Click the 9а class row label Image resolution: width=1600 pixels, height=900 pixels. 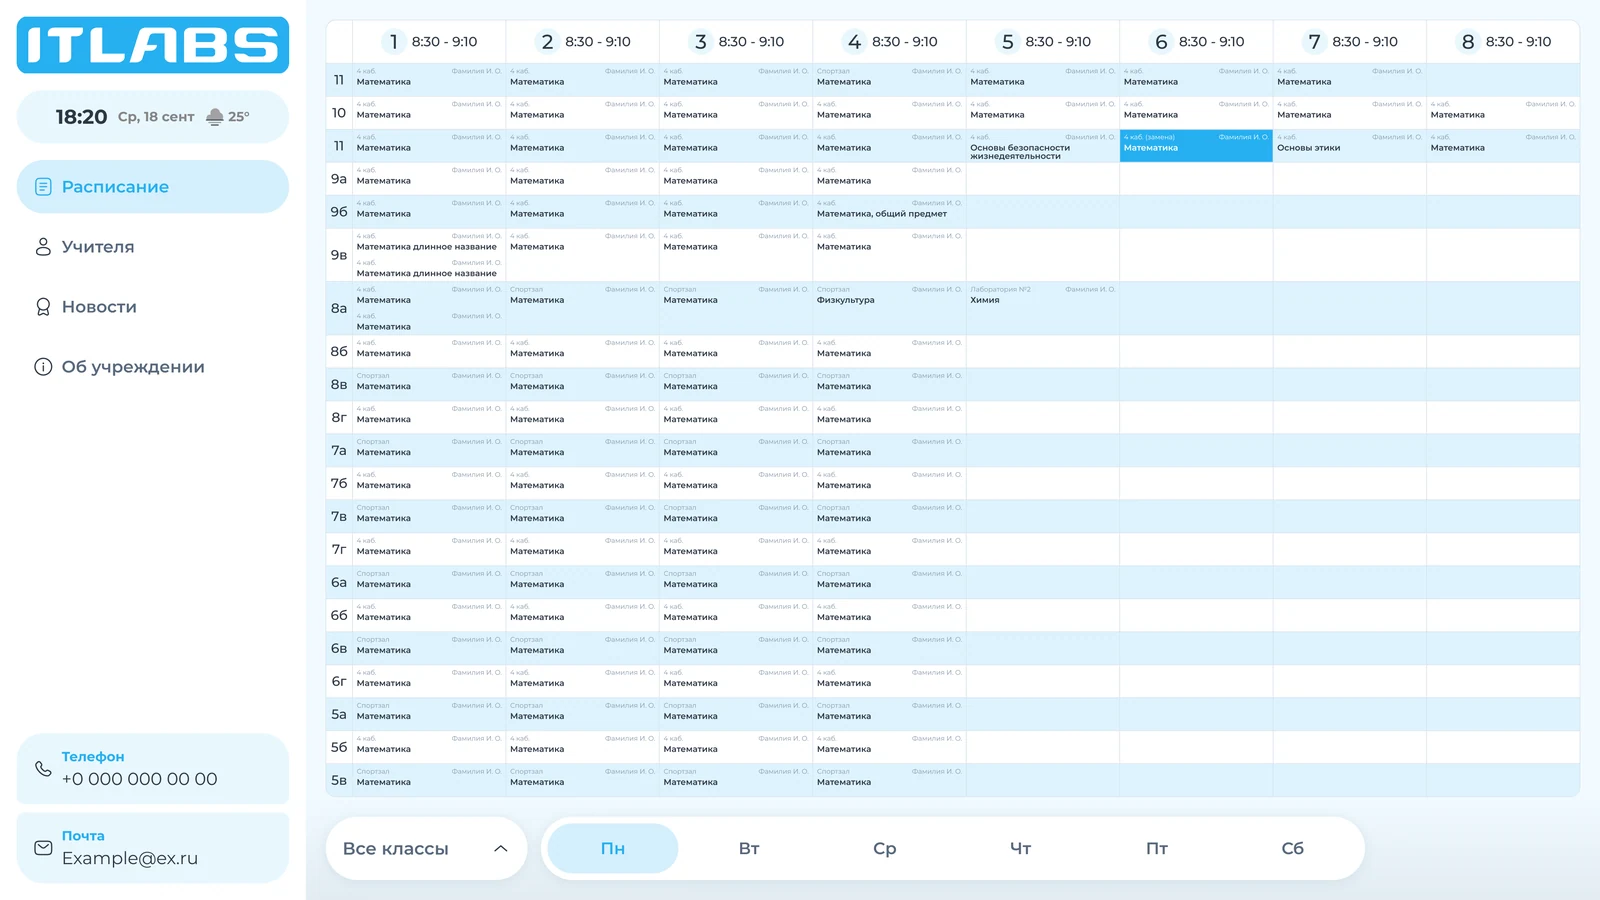click(339, 179)
